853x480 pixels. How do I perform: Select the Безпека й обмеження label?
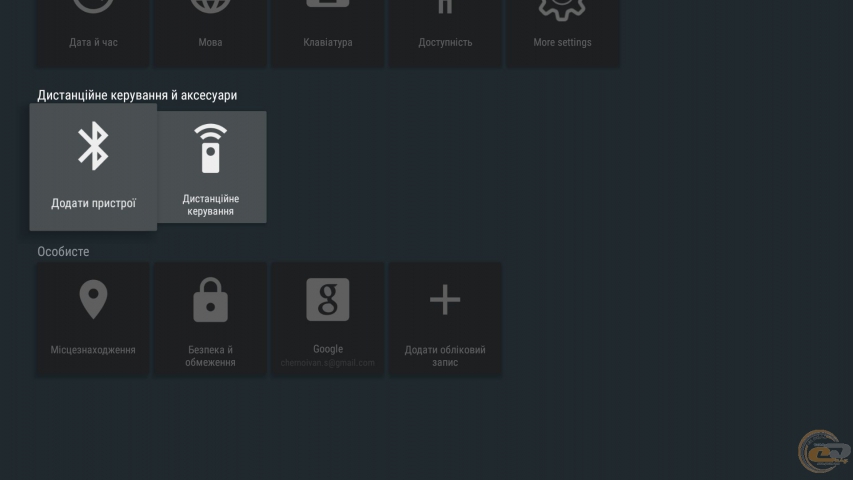tap(210, 356)
